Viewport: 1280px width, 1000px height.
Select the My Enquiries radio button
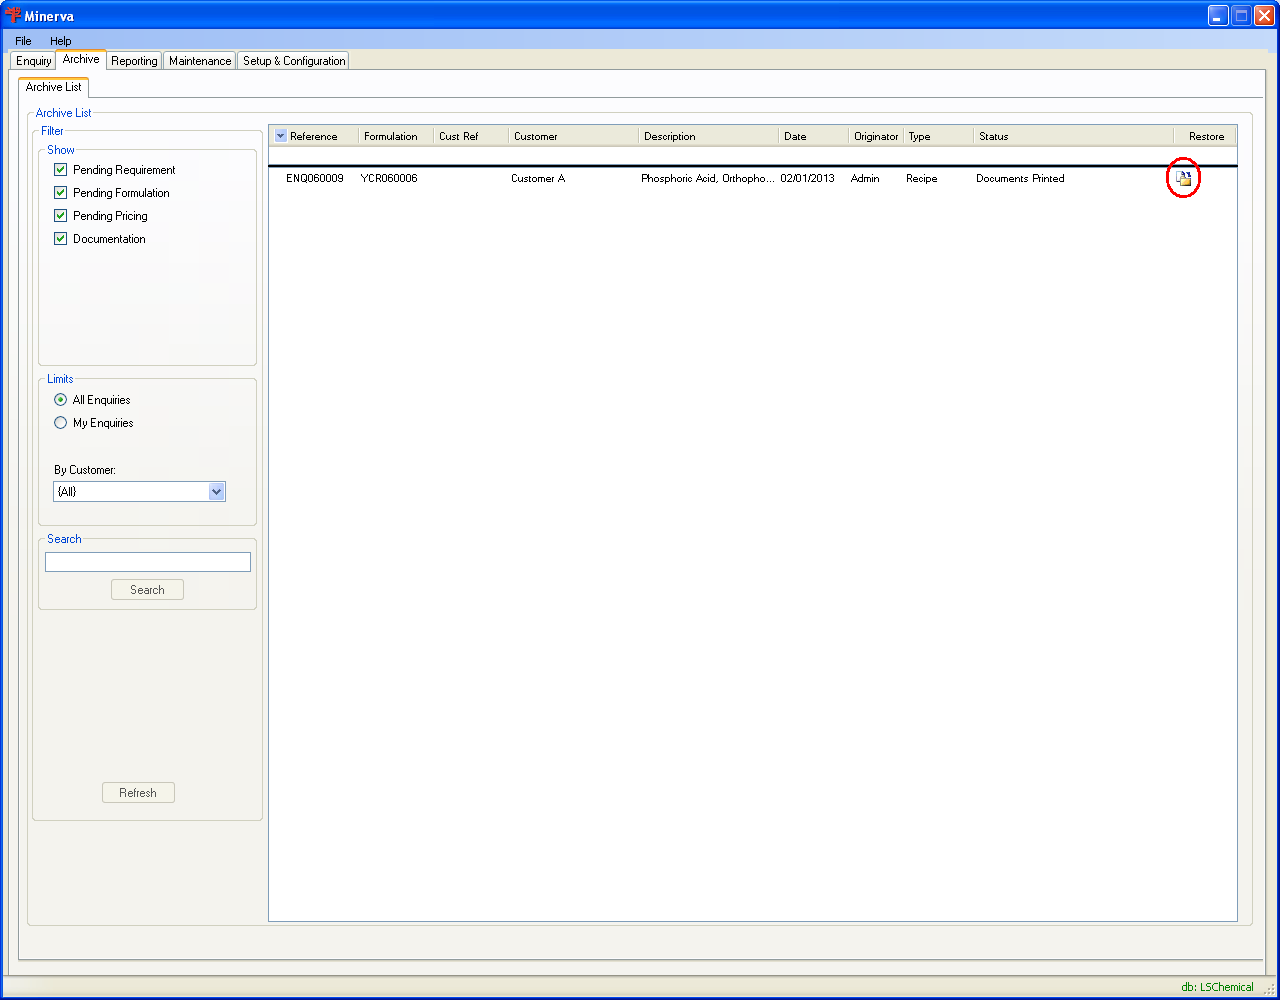[x=61, y=423]
